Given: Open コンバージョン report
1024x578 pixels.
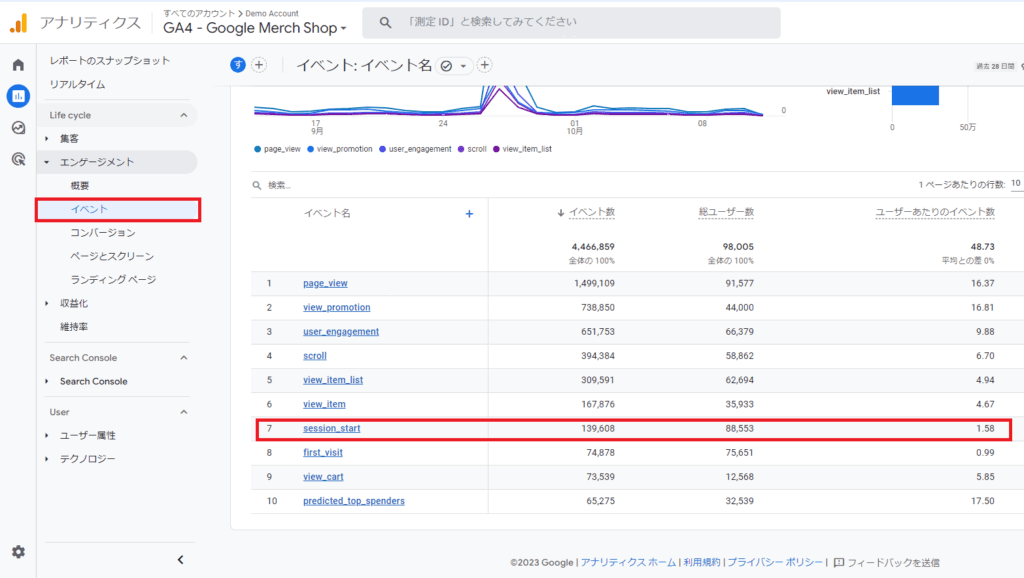Looking at the screenshot, I should click(x=103, y=233).
